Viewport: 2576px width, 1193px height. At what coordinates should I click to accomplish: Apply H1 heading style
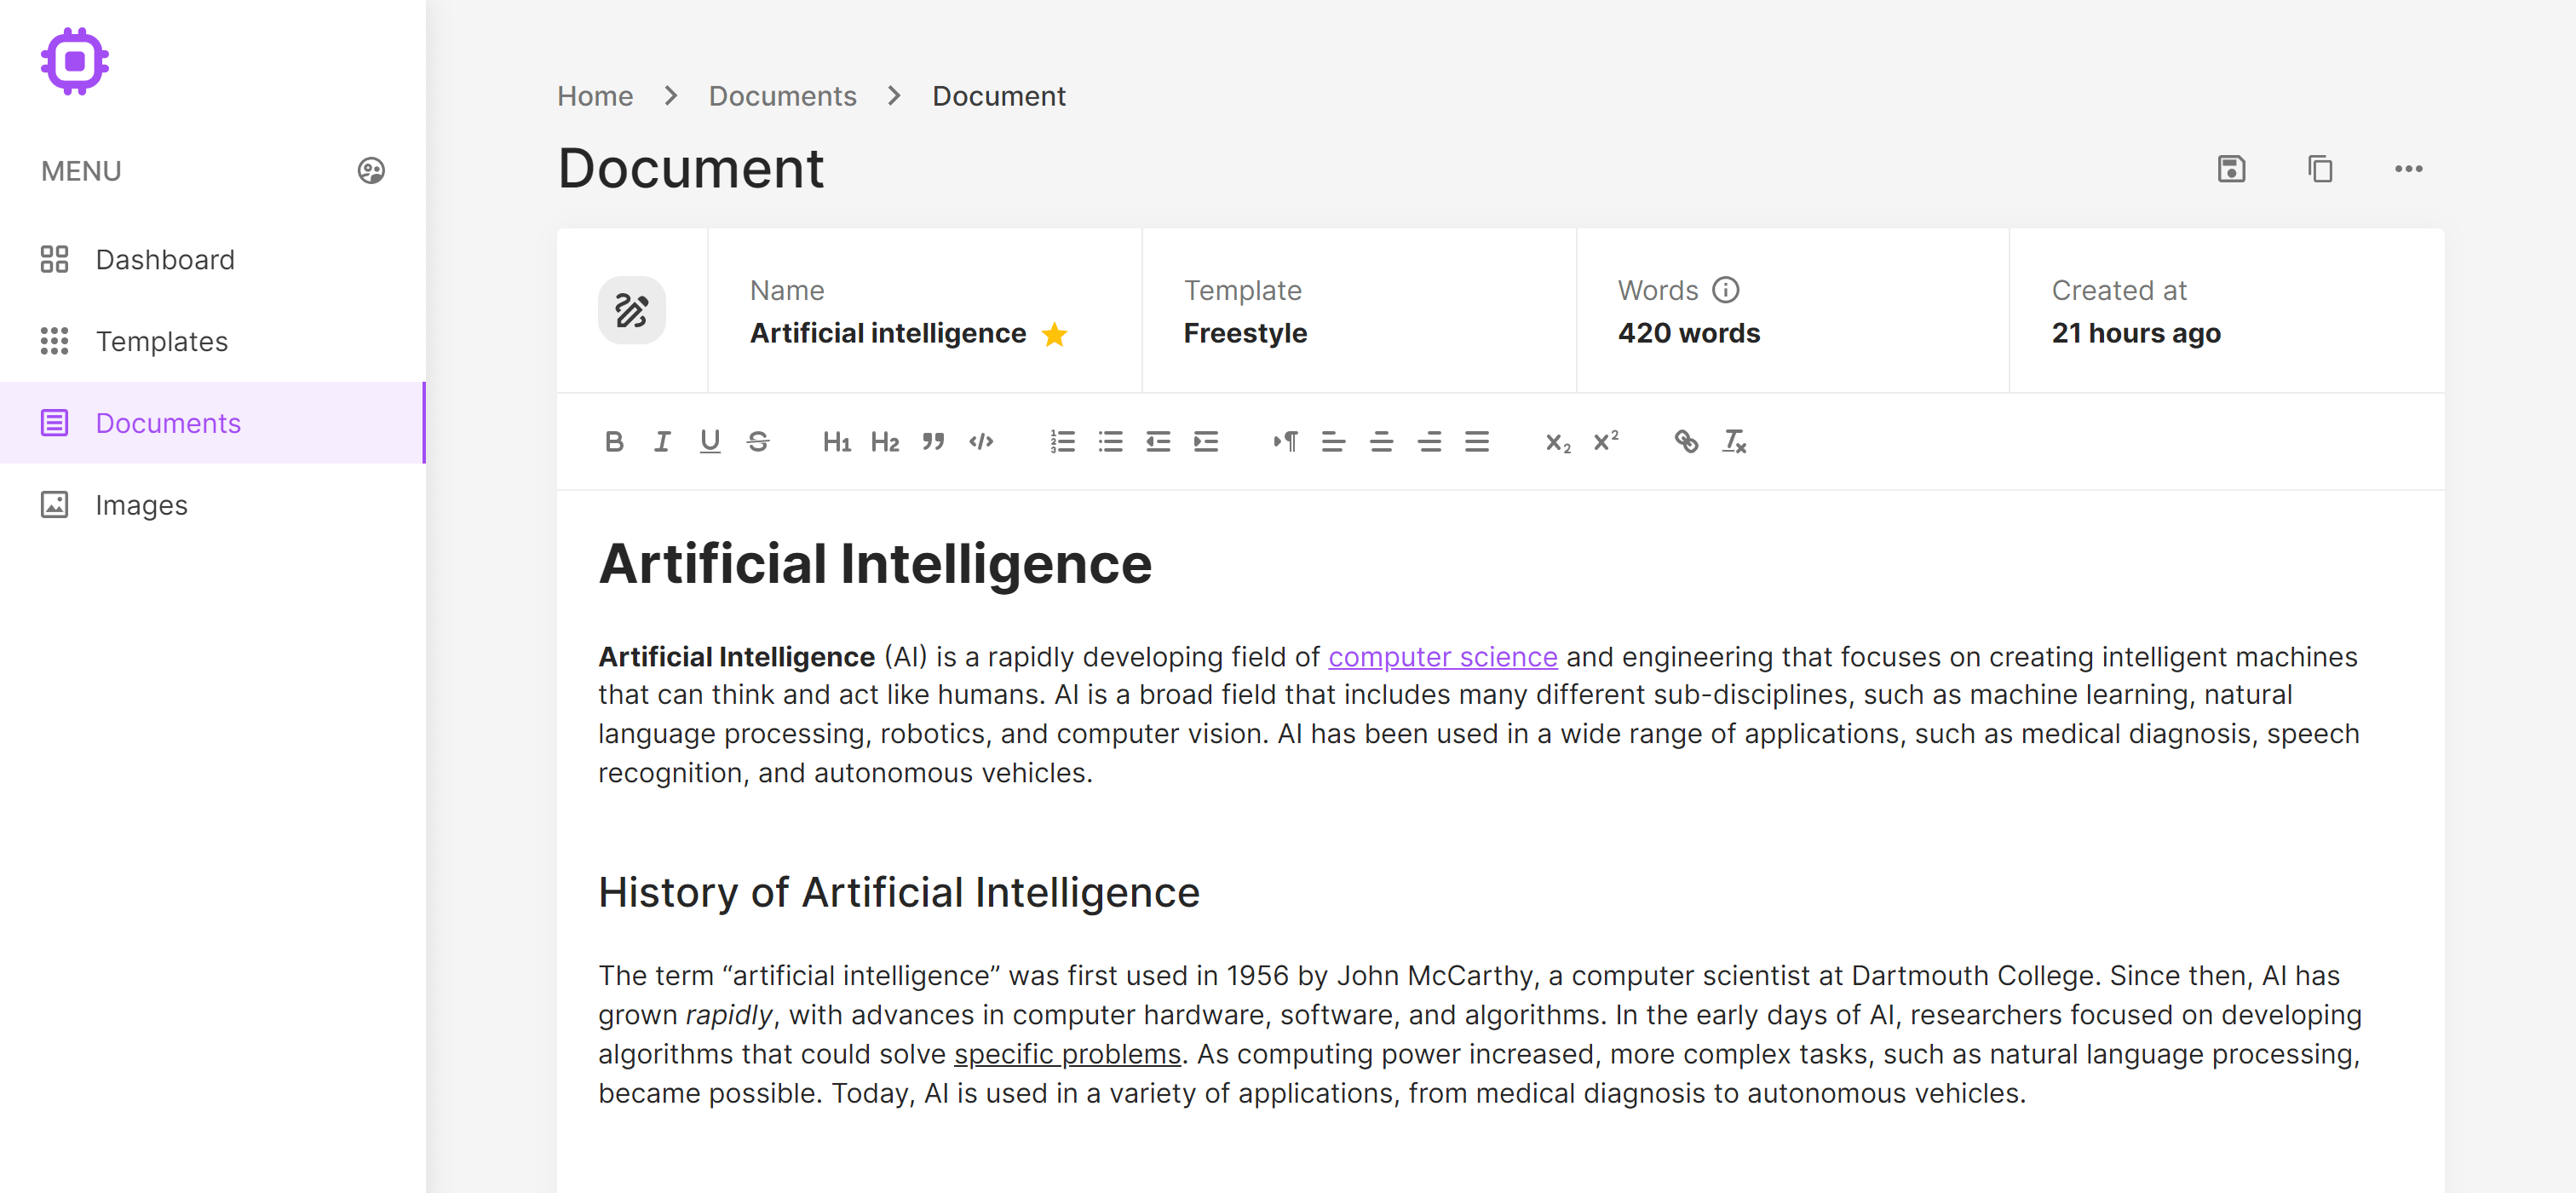click(x=837, y=441)
